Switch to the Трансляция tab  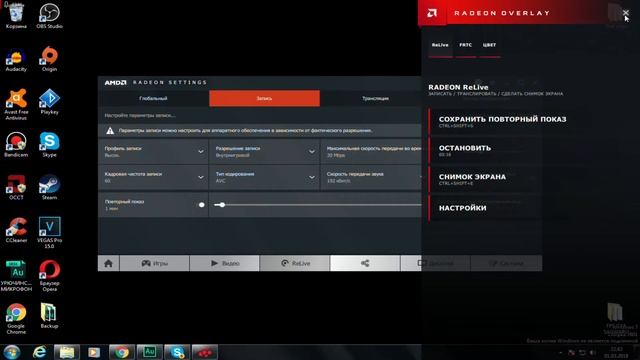point(376,98)
